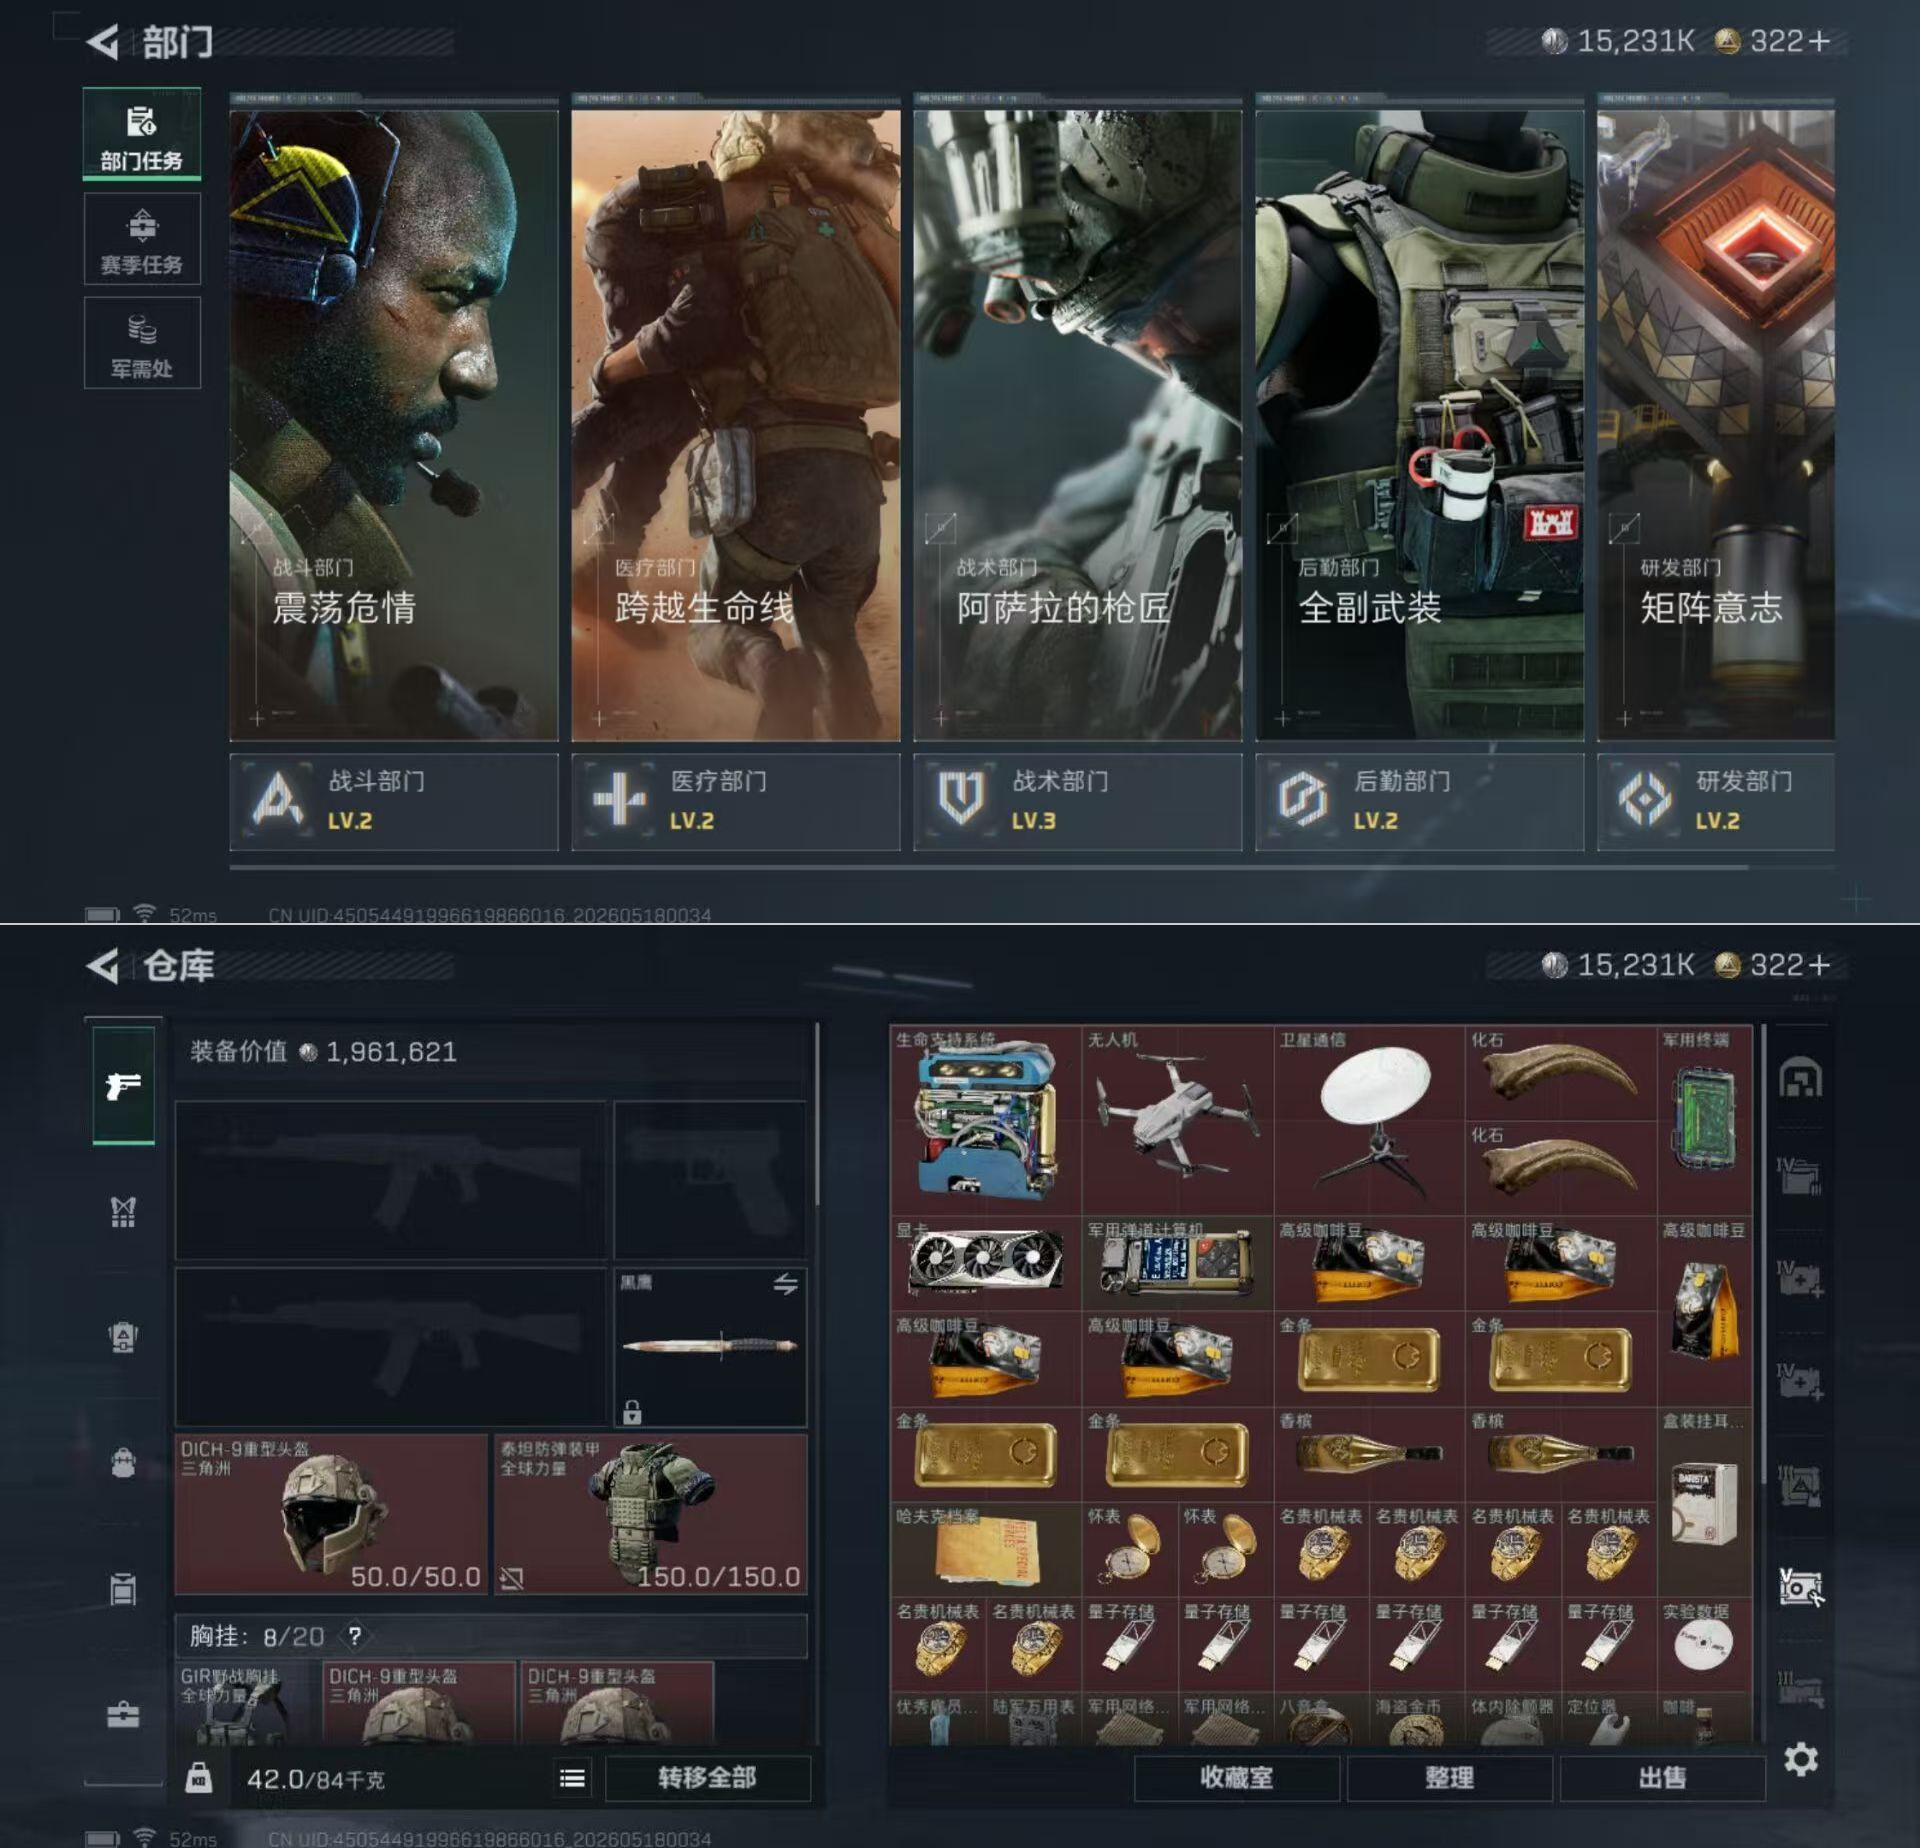Select the 无人机 drone item

1177,1119
